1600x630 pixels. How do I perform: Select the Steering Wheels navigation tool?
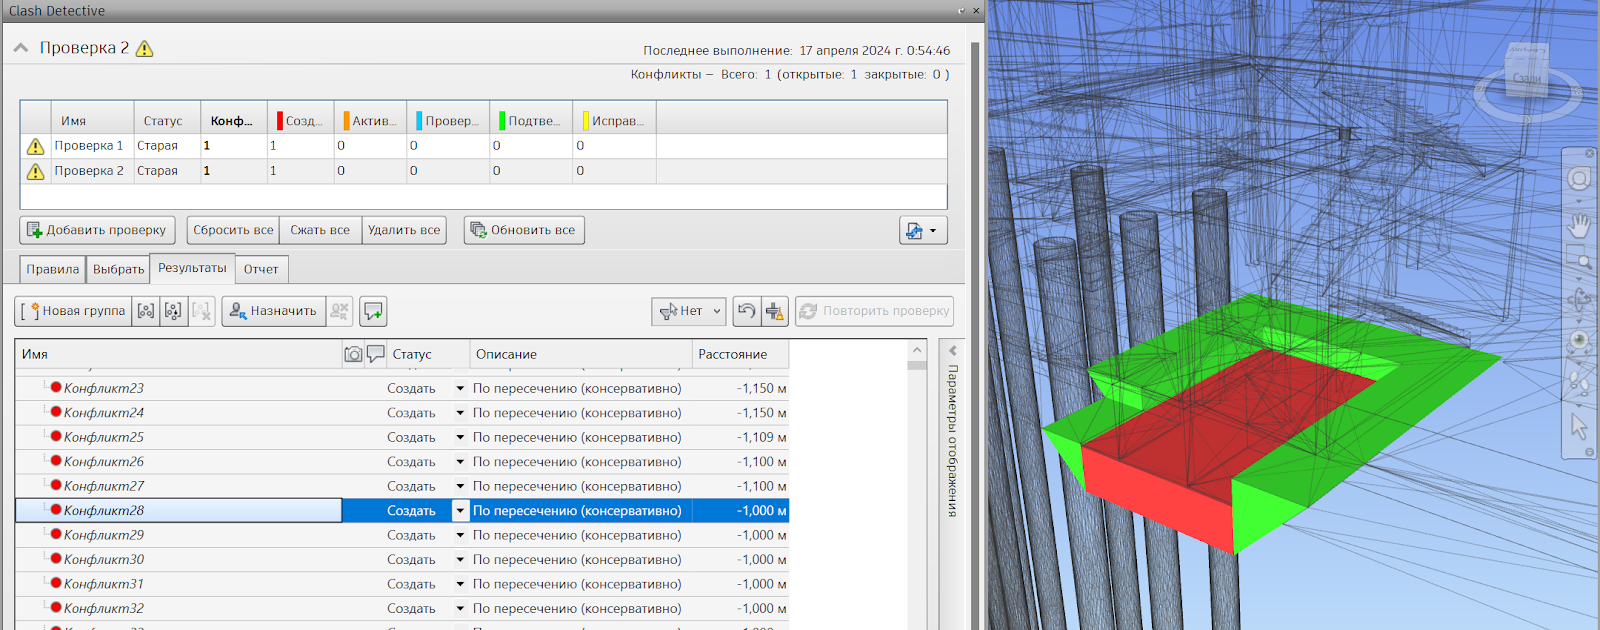coord(1579,179)
